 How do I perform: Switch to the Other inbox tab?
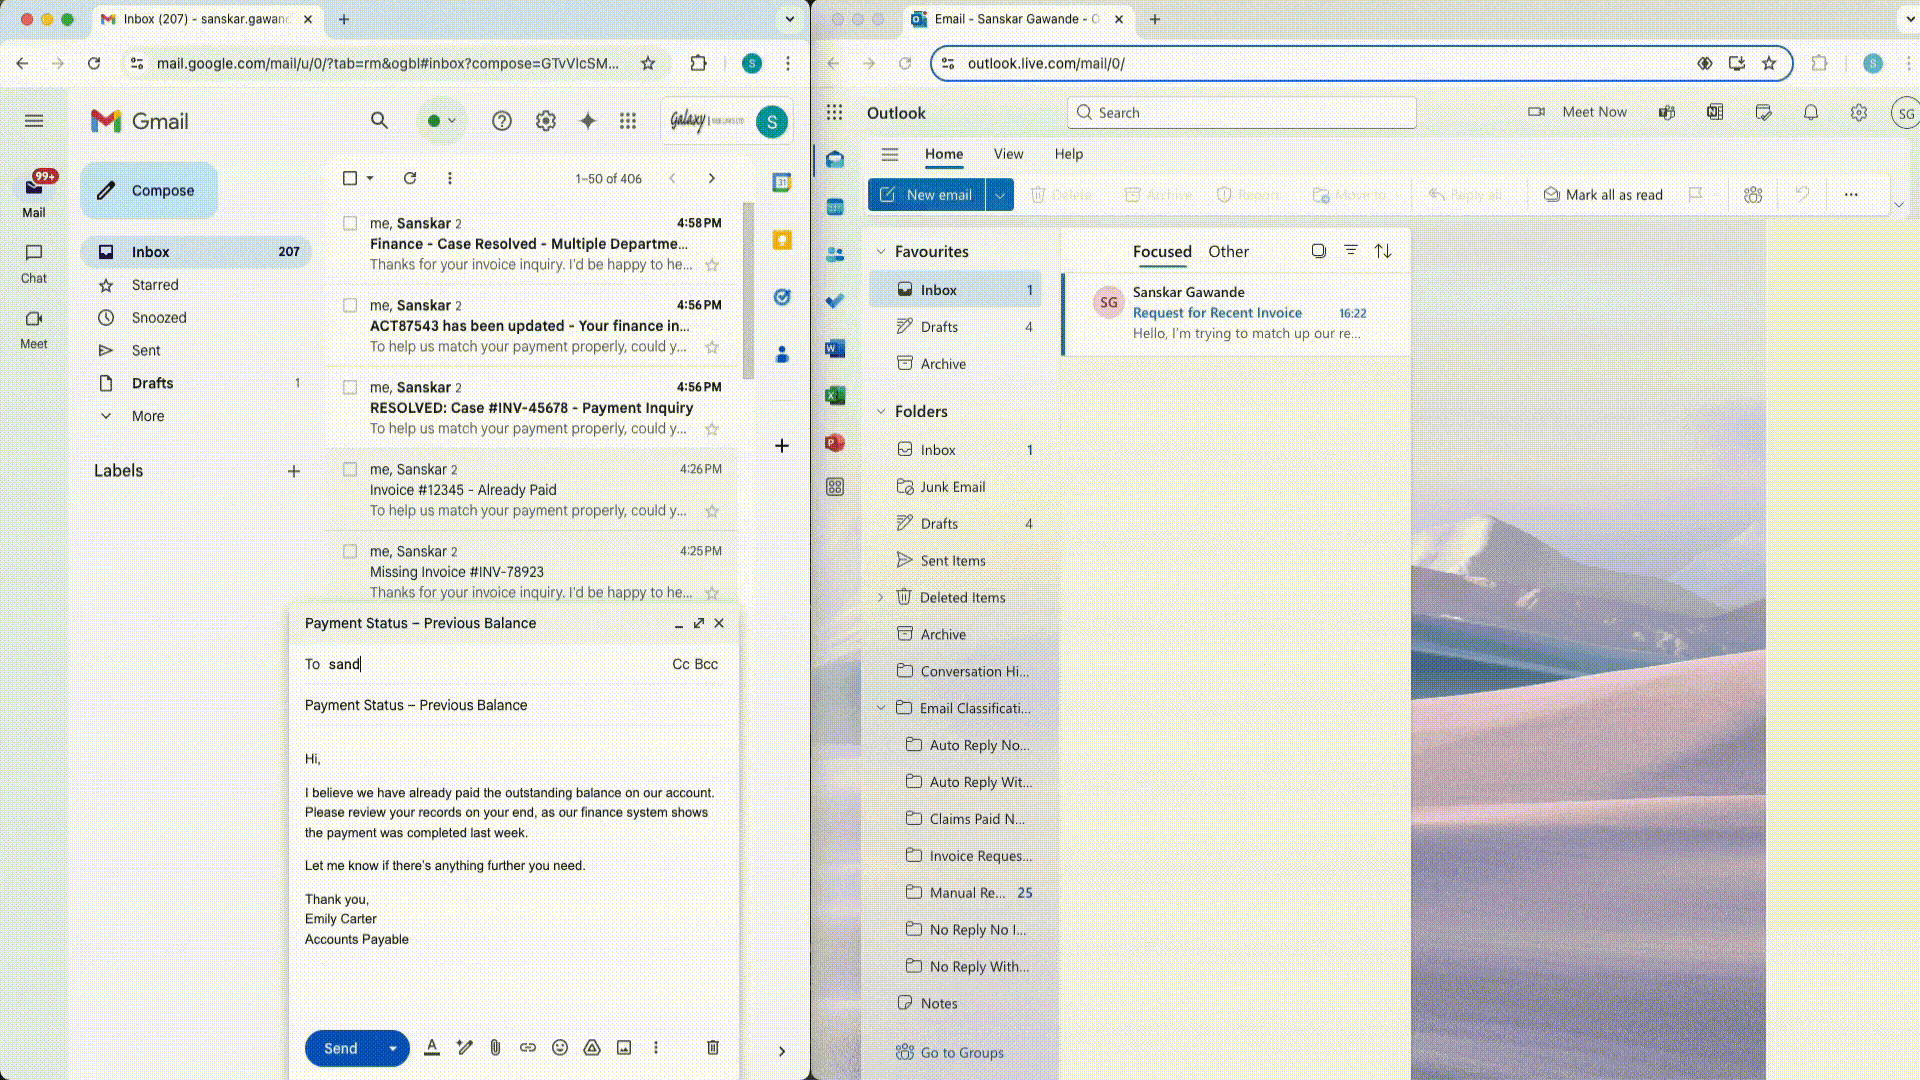tap(1228, 252)
